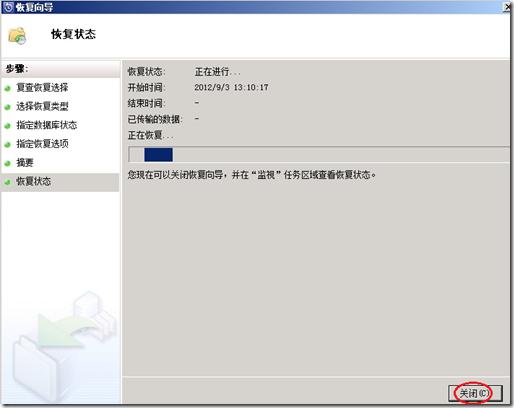The image size is (514, 408).
Task: Click the blue restore progress bar block
Action: pos(158,155)
